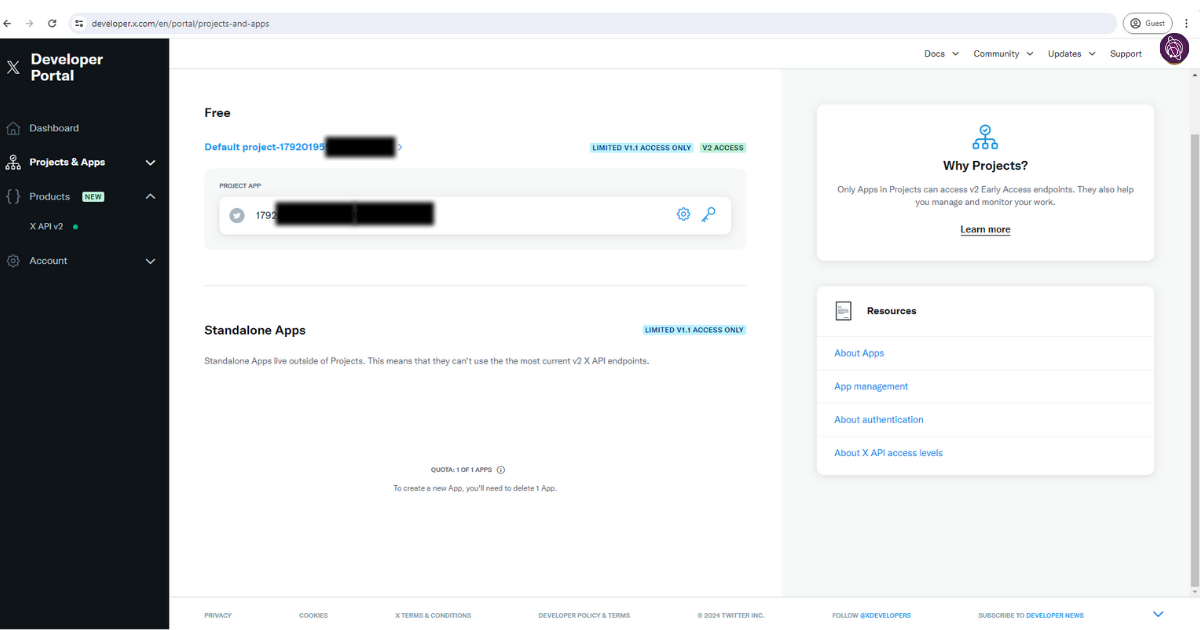Select X API v2 in sidebar
Screen dimensions: 1200x630
coord(46,227)
